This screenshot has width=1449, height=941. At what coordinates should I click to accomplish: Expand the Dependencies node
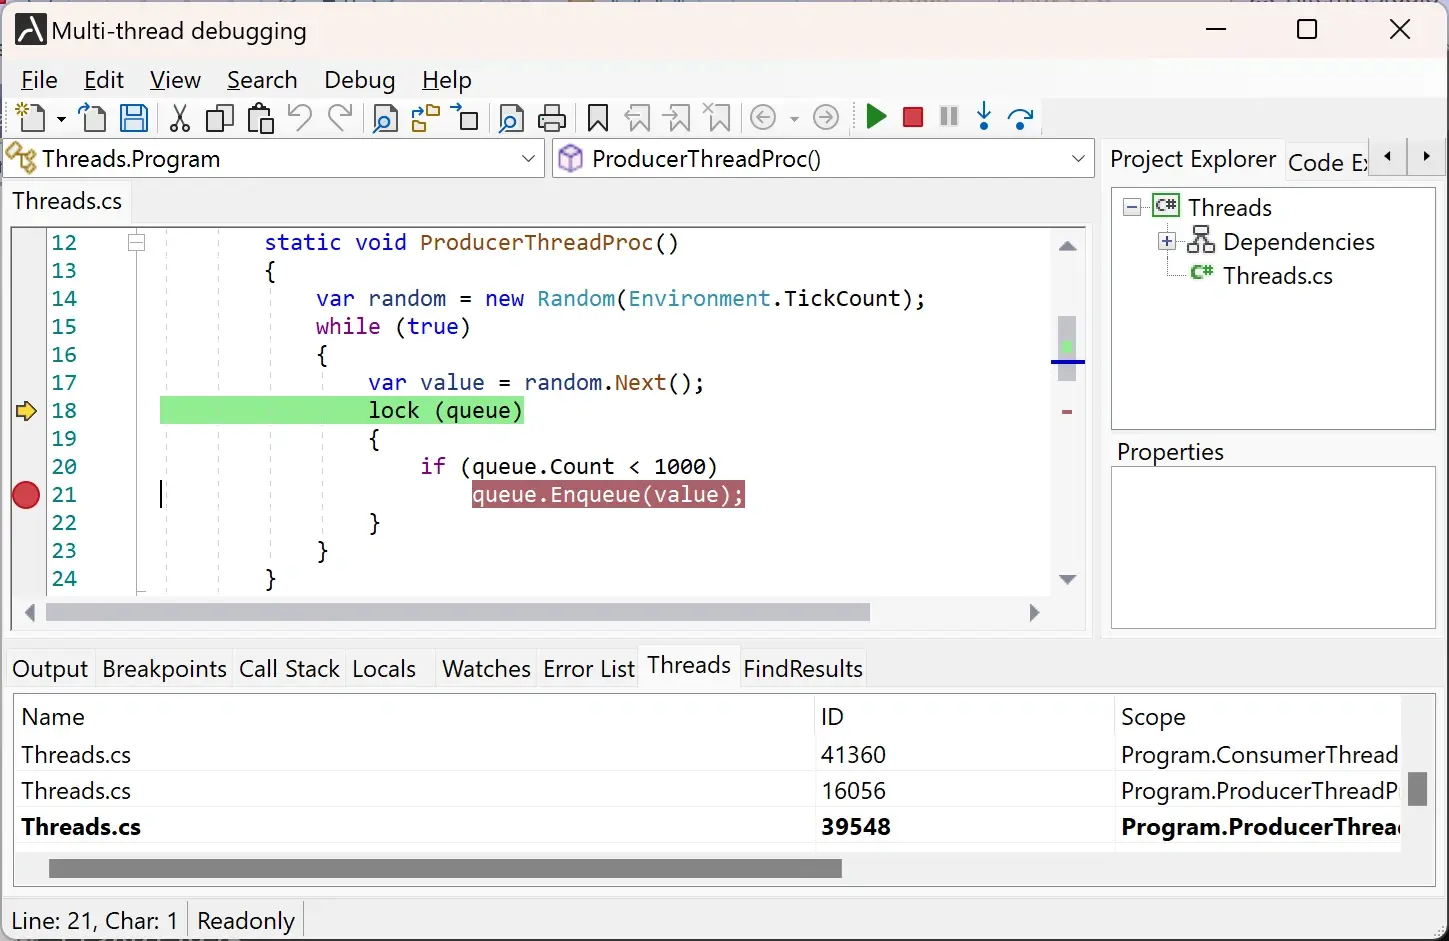(x=1166, y=241)
